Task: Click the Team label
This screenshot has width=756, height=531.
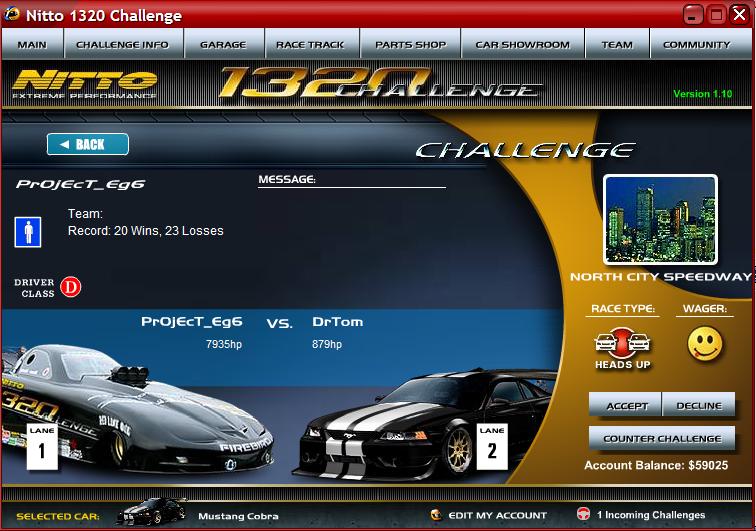Action: pyautogui.click(x=85, y=214)
